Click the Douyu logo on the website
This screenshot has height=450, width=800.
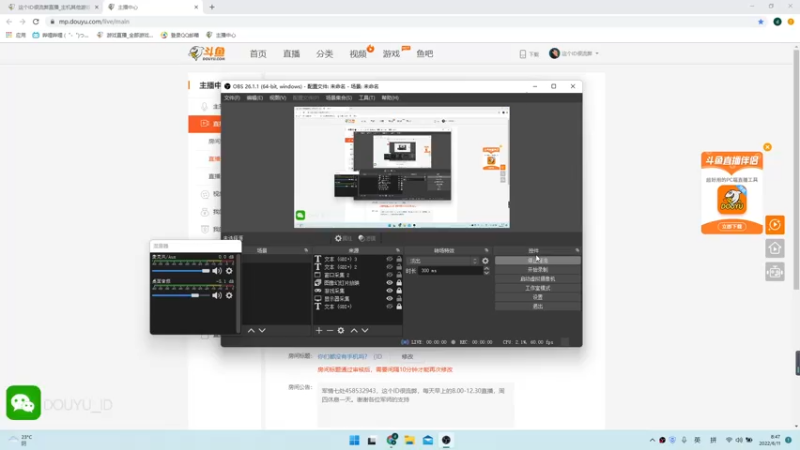(207, 53)
